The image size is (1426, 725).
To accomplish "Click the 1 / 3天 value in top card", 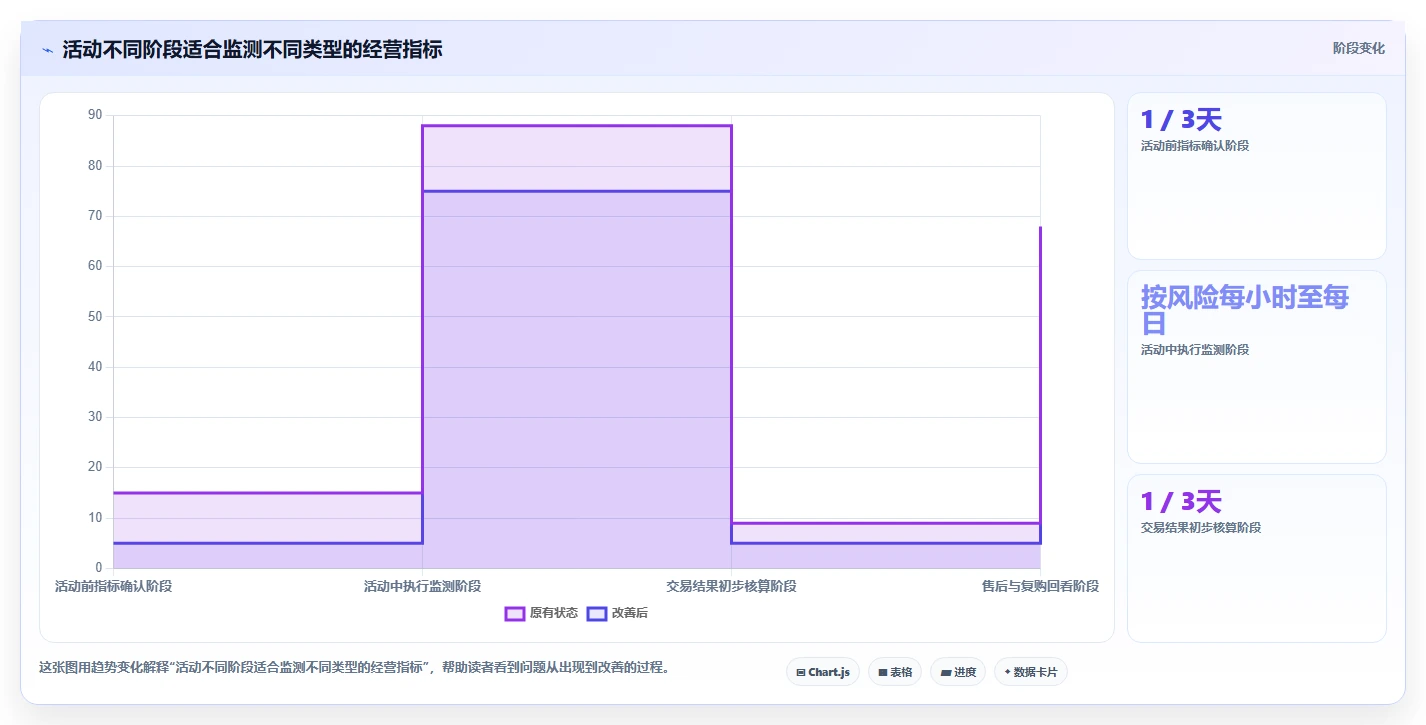I will pos(1181,120).
